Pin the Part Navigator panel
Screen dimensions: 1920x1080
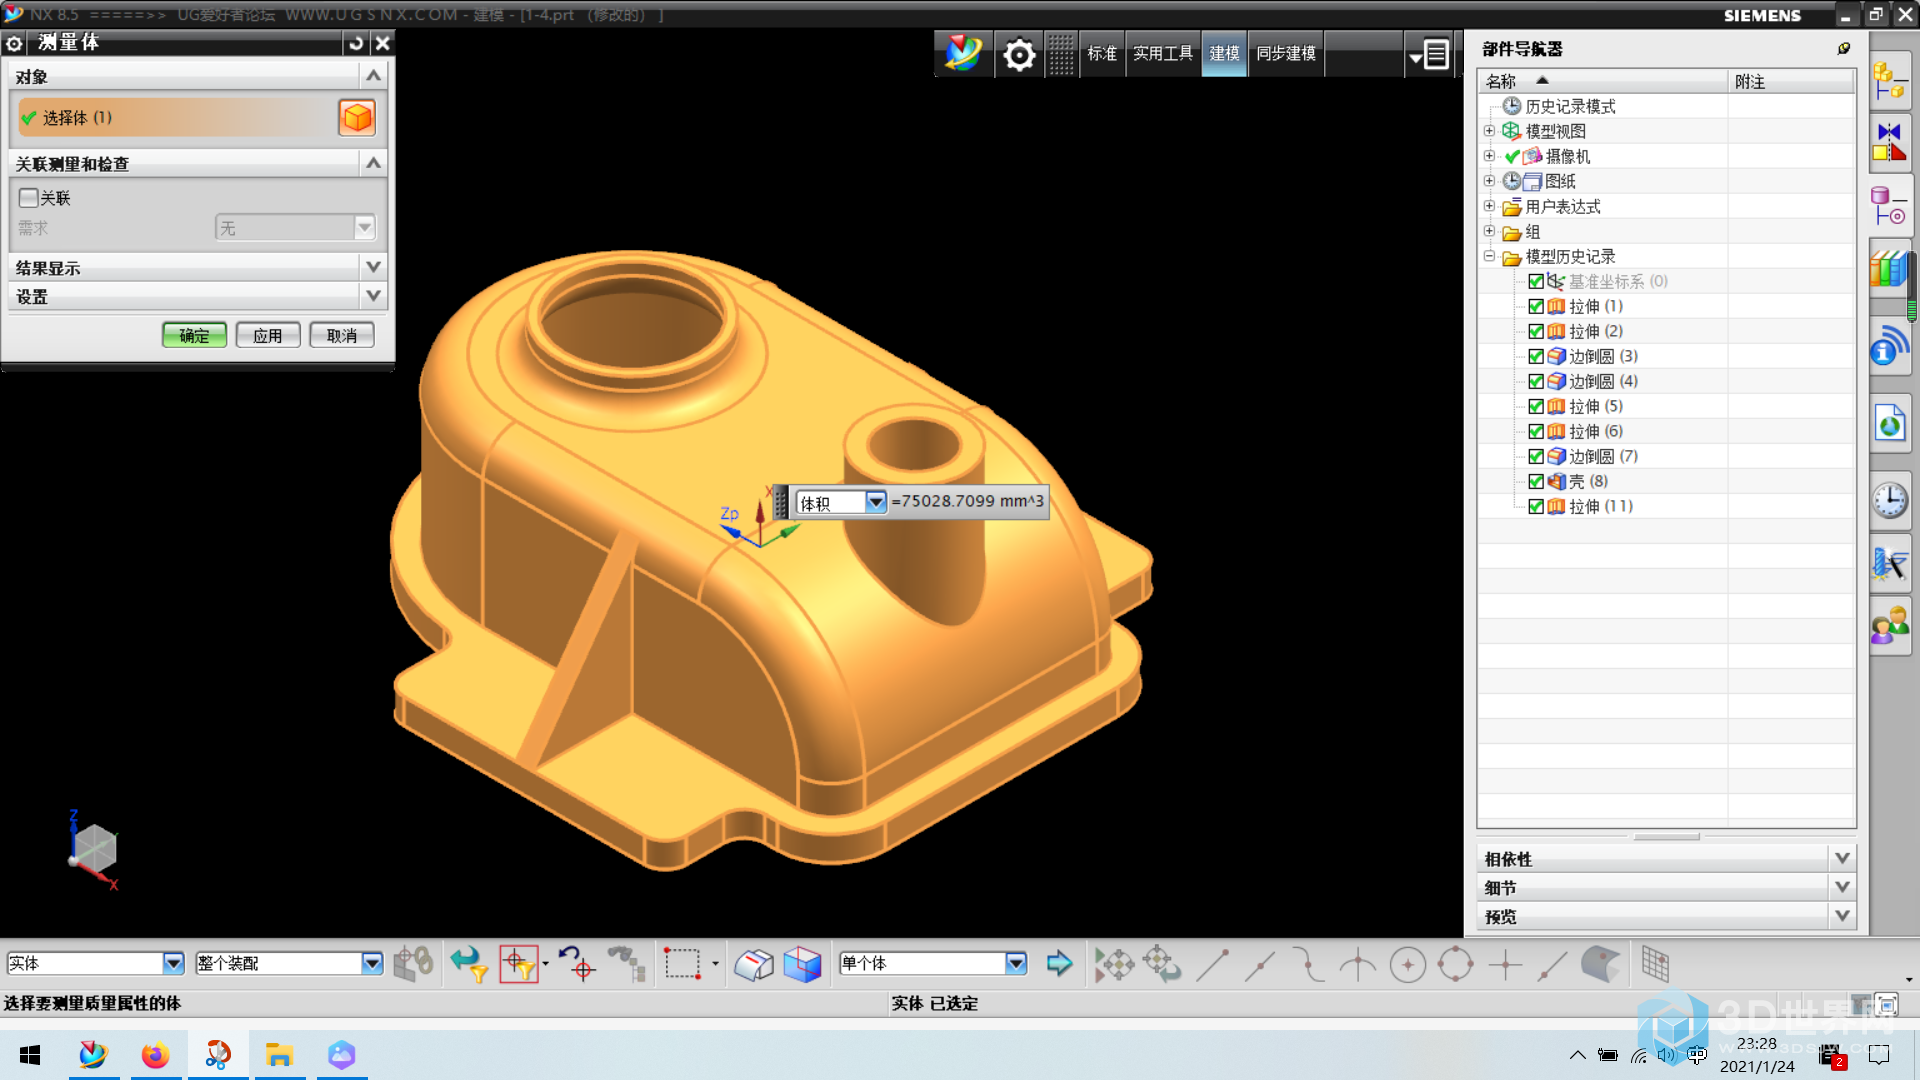tap(1844, 48)
